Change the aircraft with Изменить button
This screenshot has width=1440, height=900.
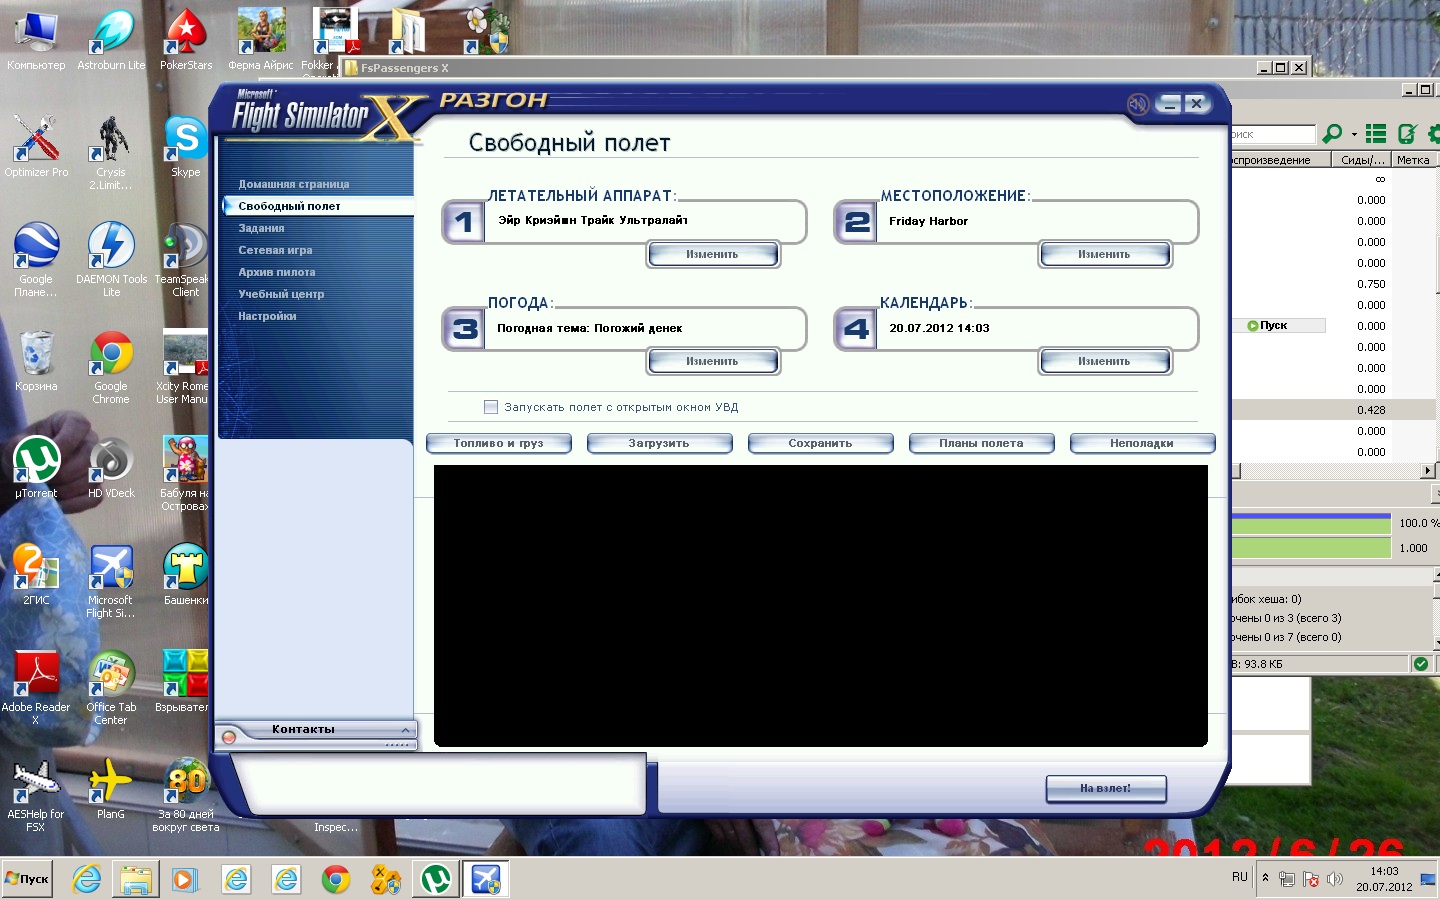pos(713,254)
